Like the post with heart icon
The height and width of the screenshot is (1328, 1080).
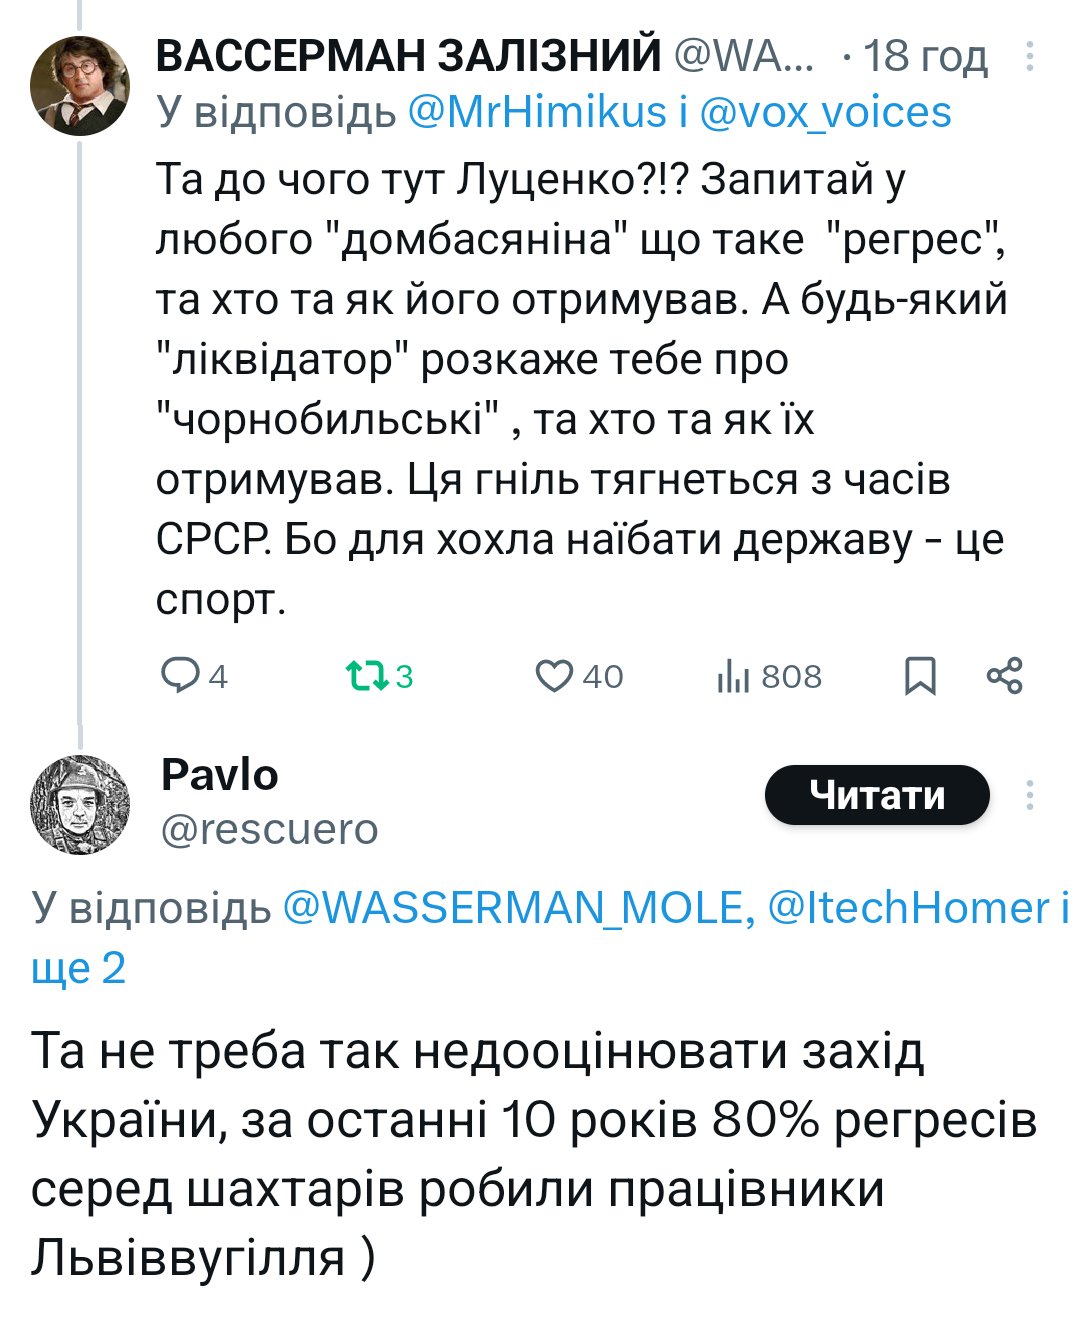point(553,676)
